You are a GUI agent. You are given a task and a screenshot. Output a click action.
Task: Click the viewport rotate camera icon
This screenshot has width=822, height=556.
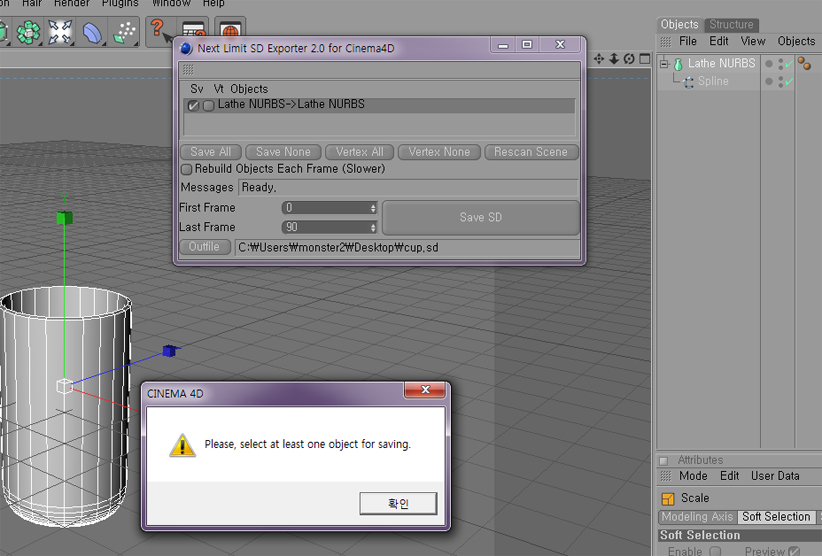(629, 59)
